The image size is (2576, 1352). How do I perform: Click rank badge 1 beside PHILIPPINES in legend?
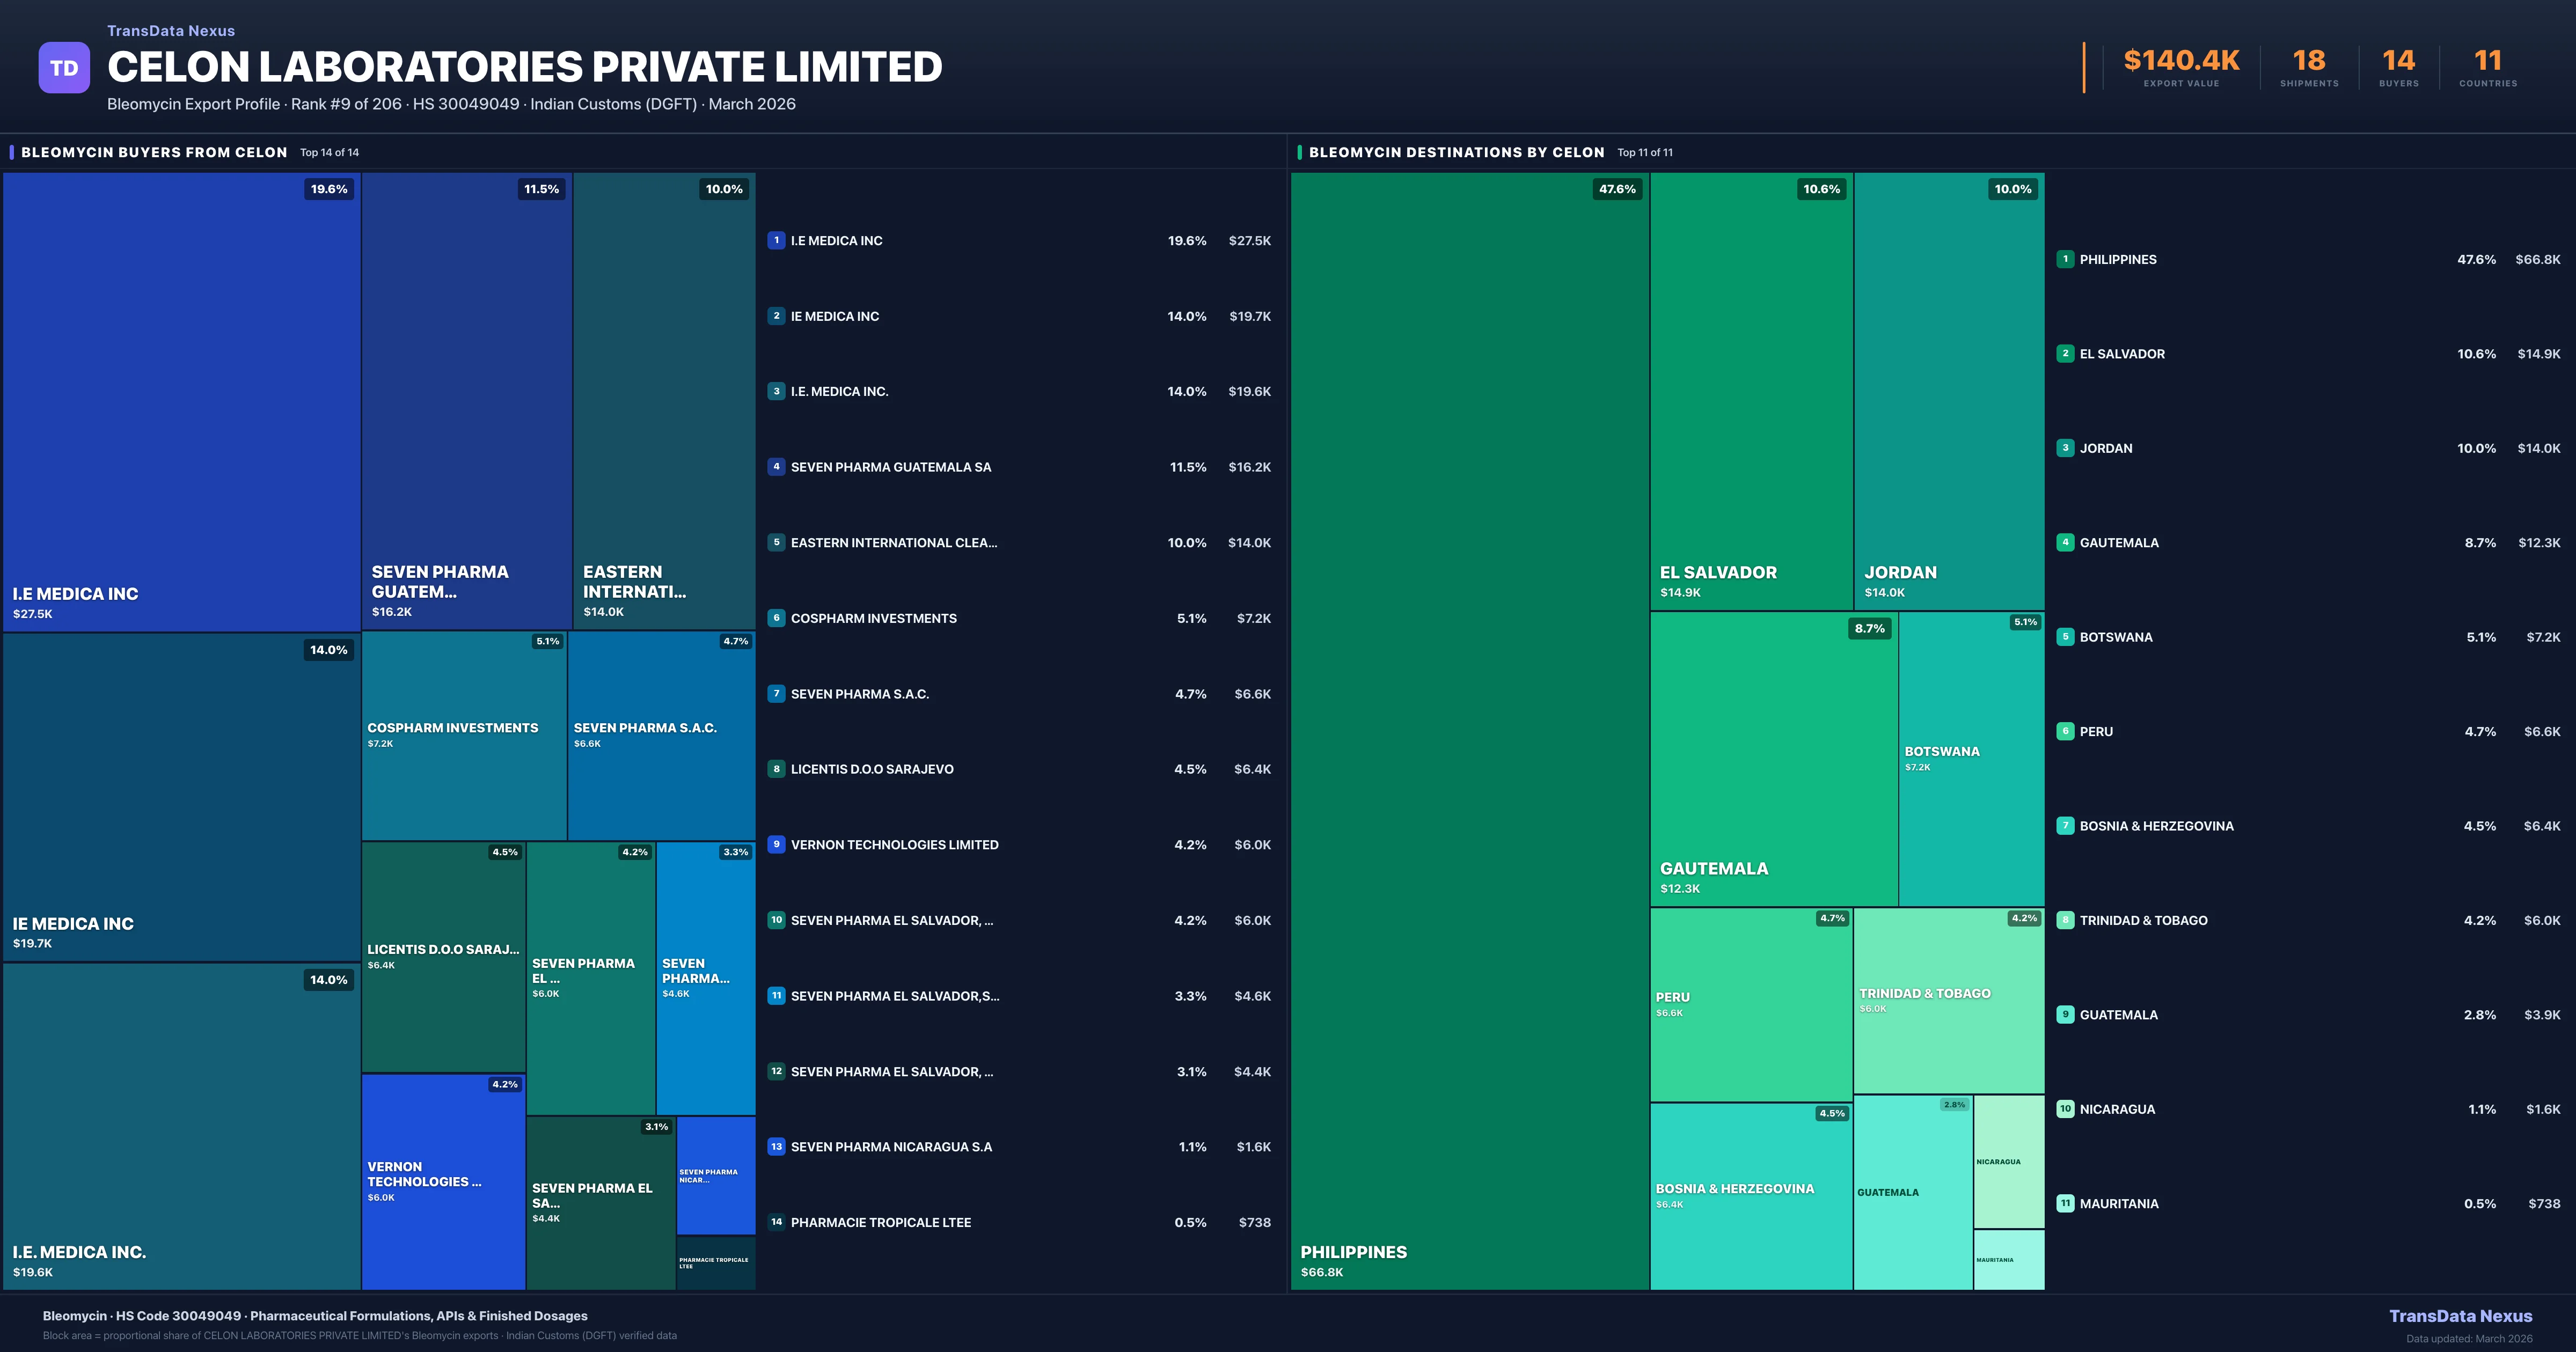(x=2065, y=259)
